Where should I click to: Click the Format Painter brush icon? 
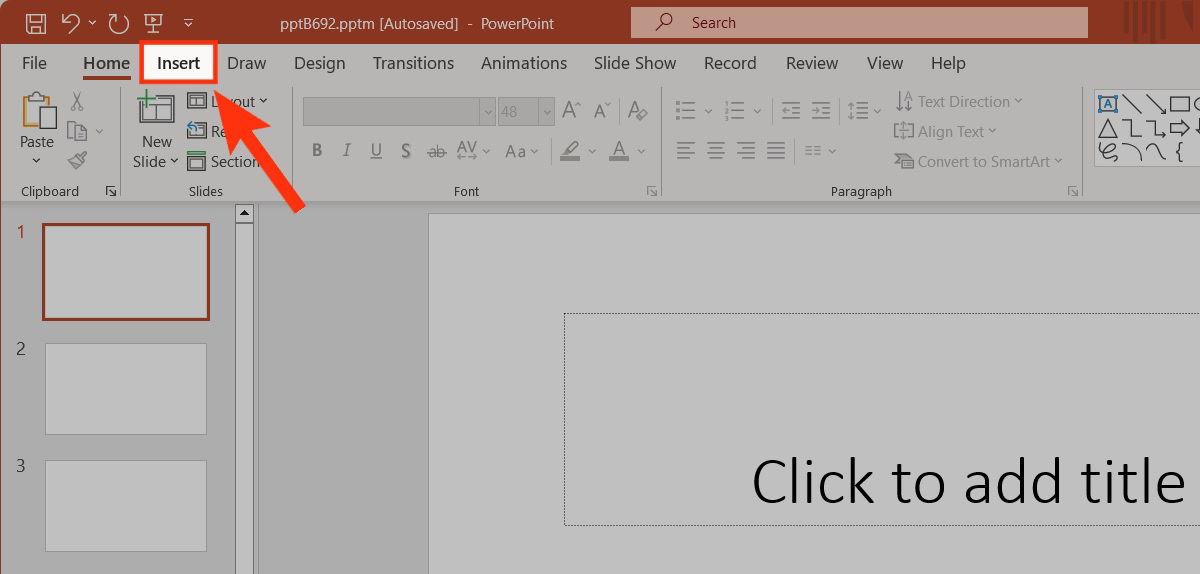point(77,160)
